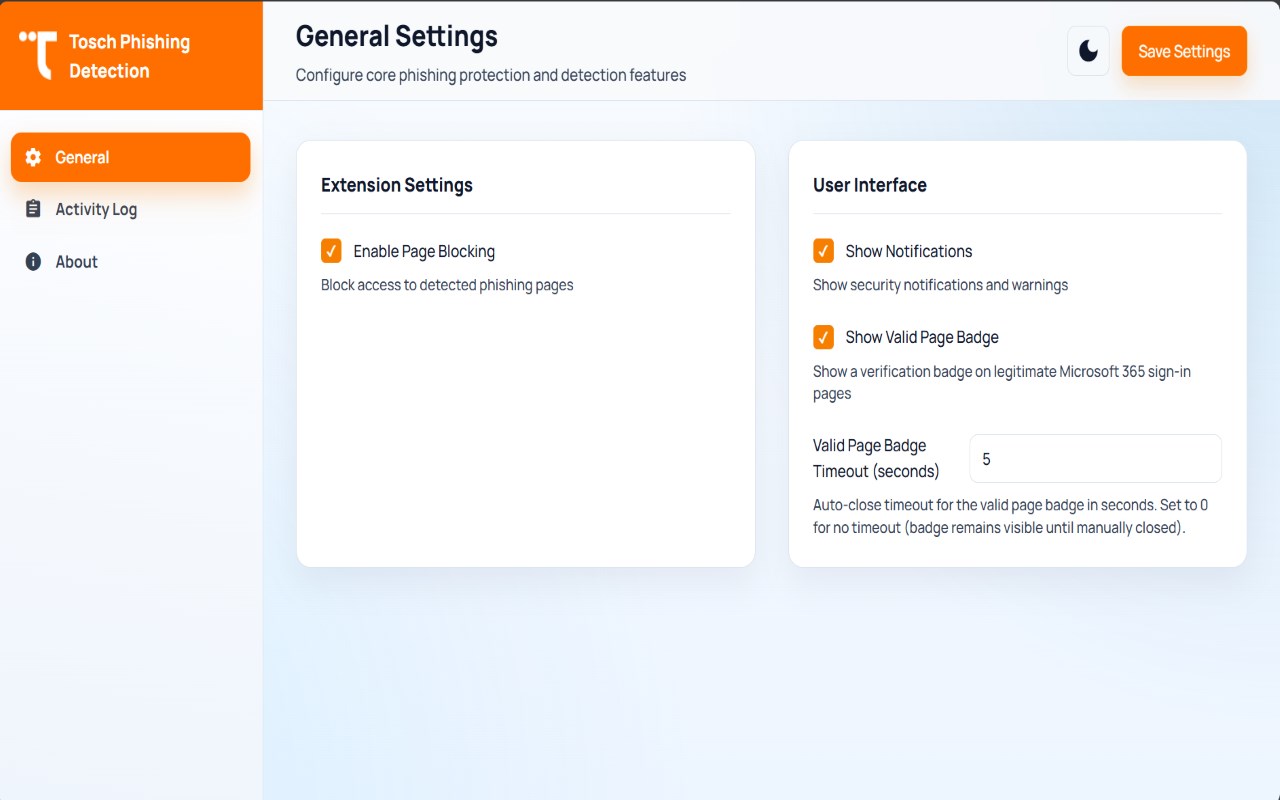The height and width of the screenshot is (800, 1280).
Task: Click the User Interface card heading
Action: click(869, 185)
